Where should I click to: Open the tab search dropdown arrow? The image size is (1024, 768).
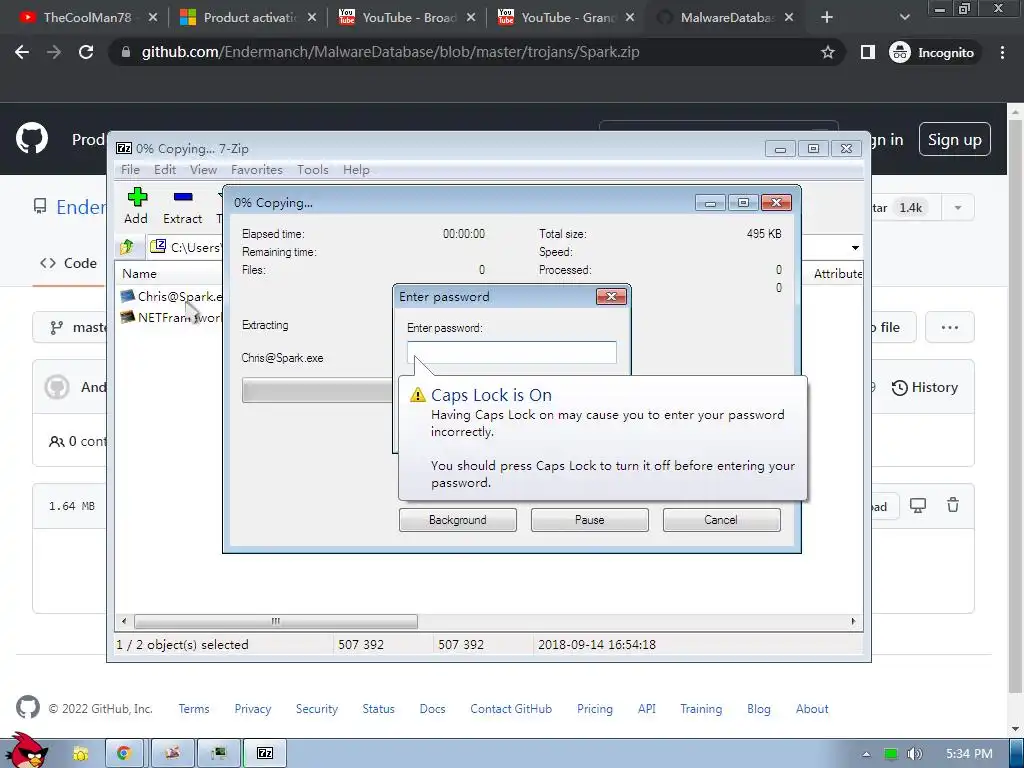point(904,18)
